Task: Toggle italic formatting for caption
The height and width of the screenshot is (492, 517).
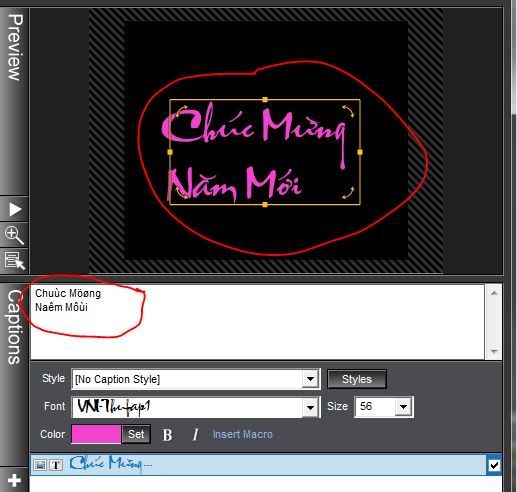Action: click(196, 435)
